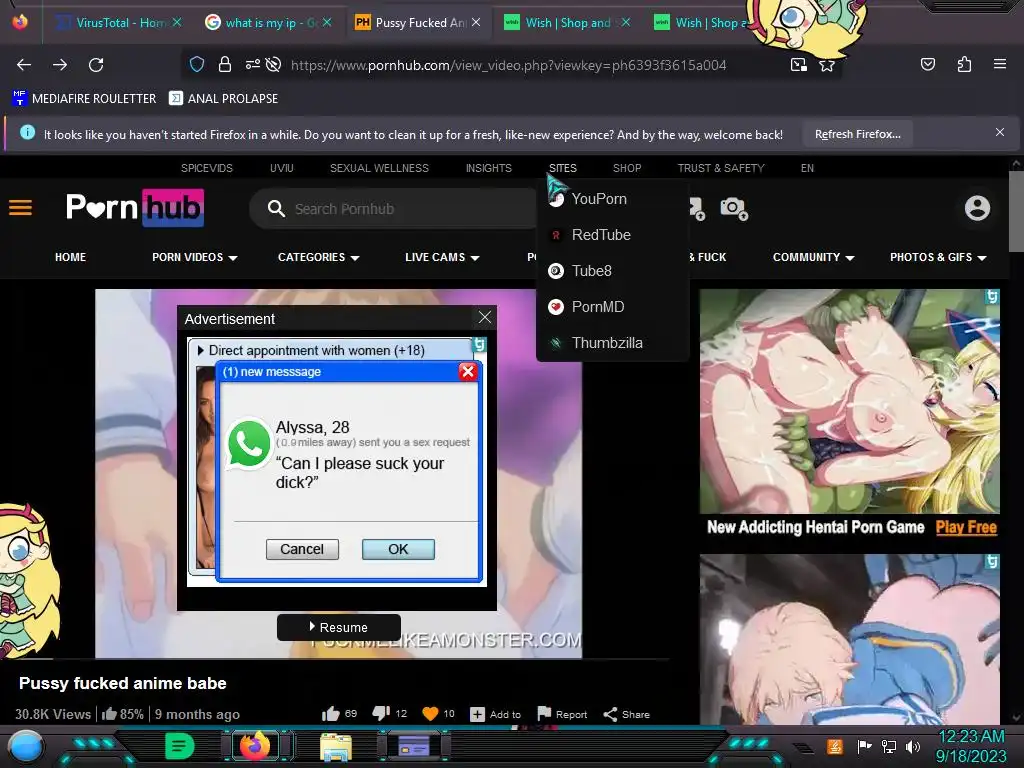Close the Firefox refresh notification bar
This screenshot has height=768, width=1024.
pyautogui.click(x=1000, y=133)
